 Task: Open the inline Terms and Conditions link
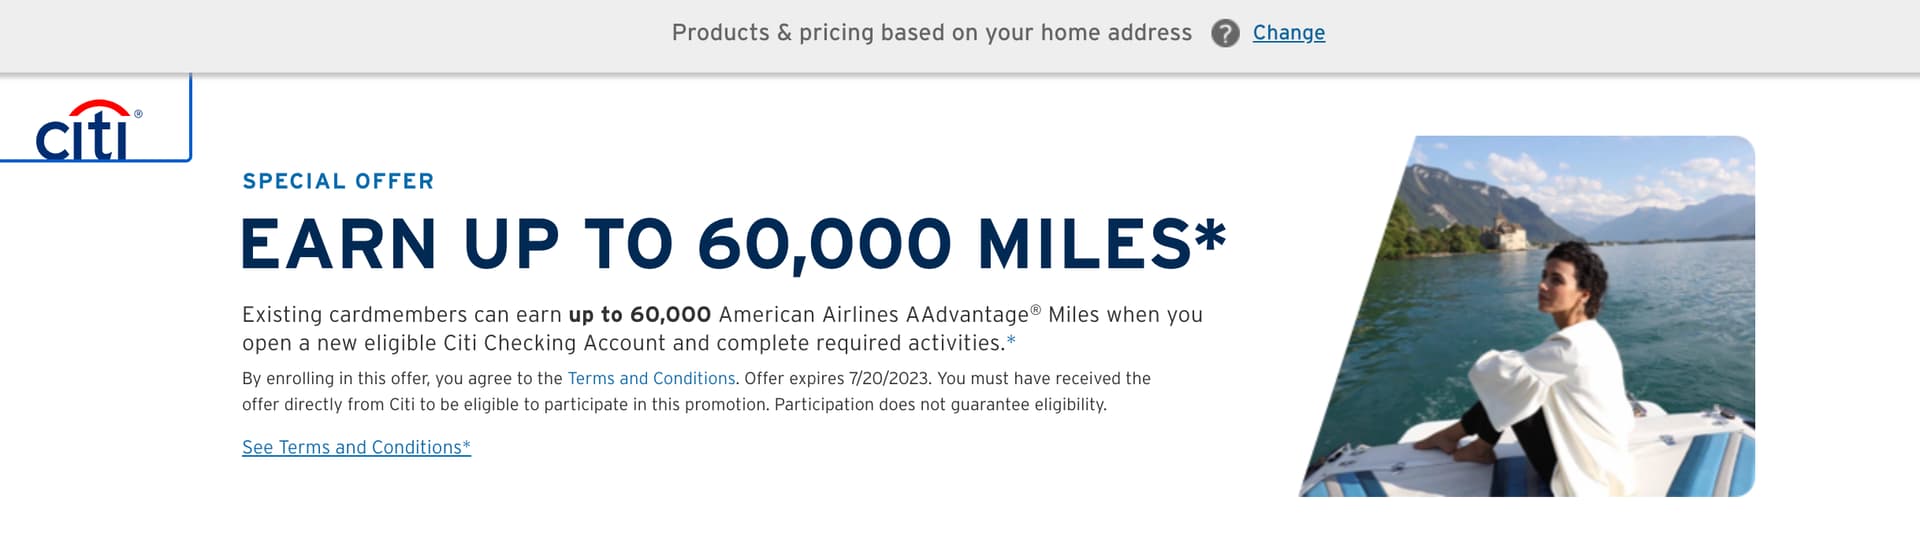point(651,378)
